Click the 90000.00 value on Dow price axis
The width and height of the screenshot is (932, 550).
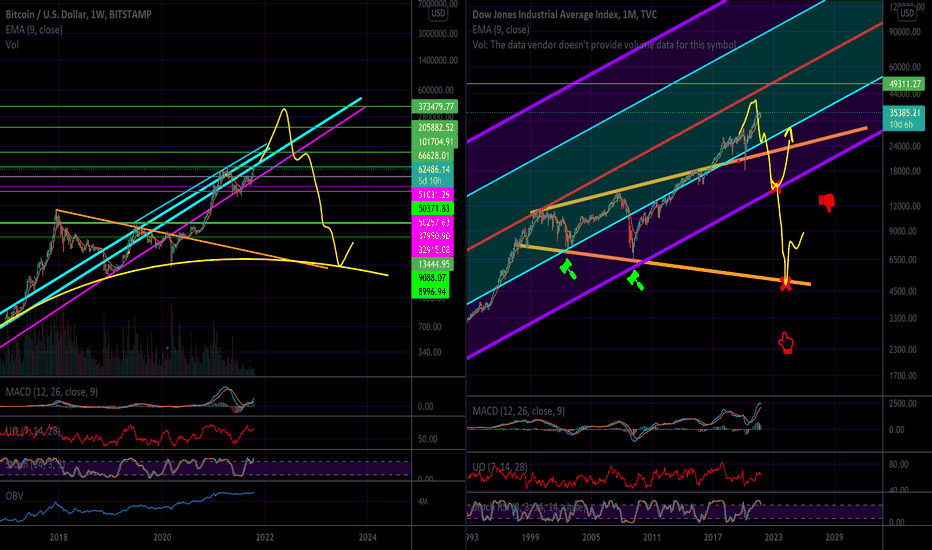[905, 32]
